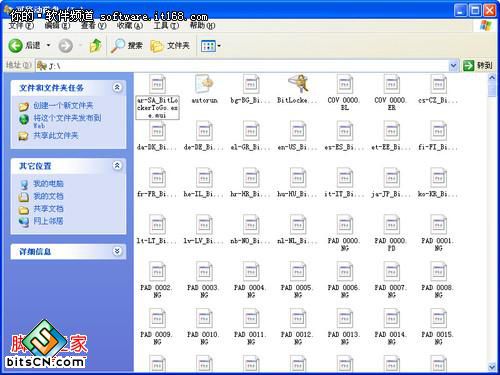Expand the address bar dropdown arrow
Image resolution: width=500 pixels, height=375 pixels.
click(x=453, y=66)
